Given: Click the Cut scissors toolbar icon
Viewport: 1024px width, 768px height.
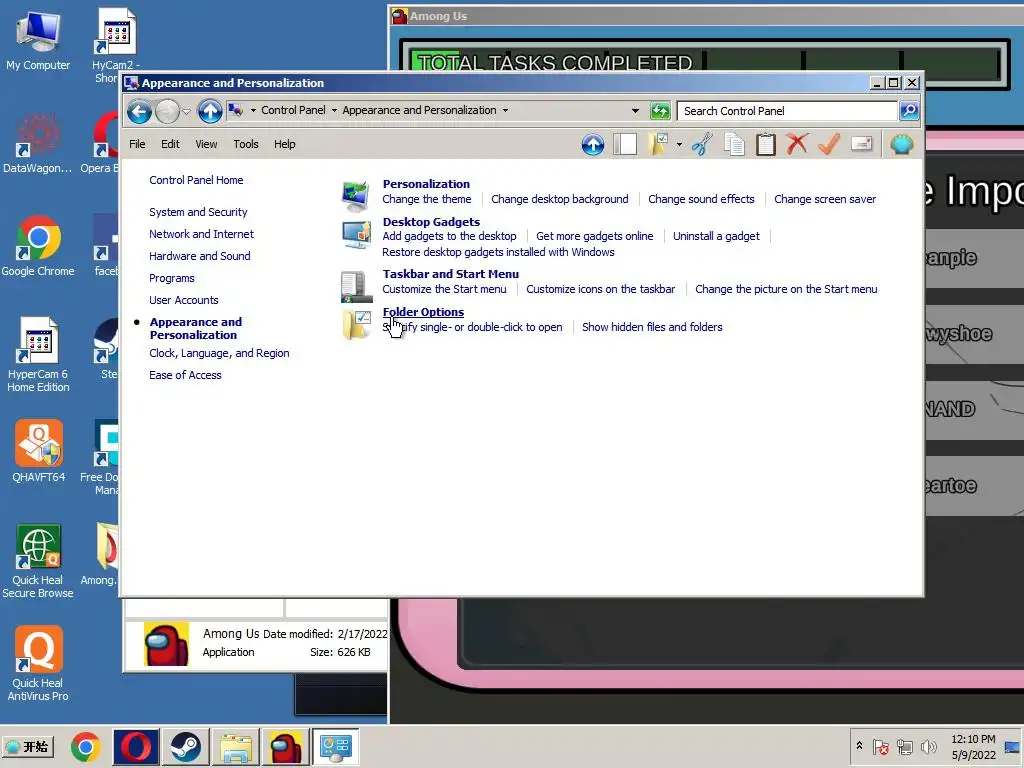Looking at the screenshot, I should point(702,144).
